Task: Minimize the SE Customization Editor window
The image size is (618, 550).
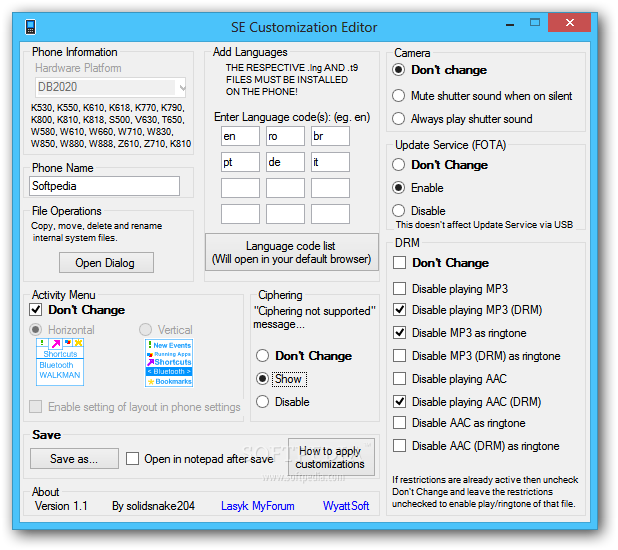Action: click(x=510, y=24)
